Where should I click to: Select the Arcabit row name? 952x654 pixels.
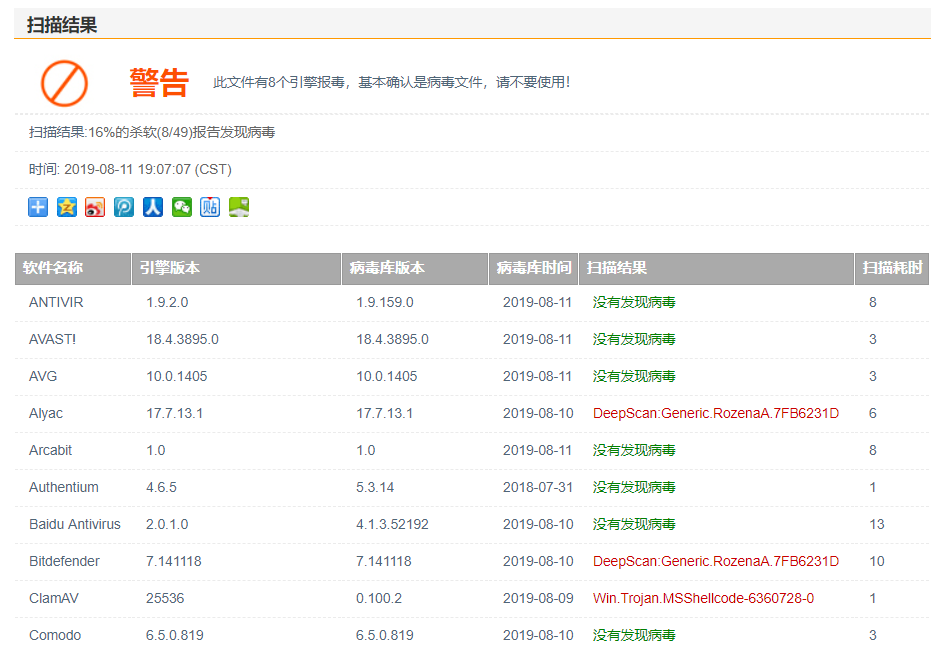[50, 451]
